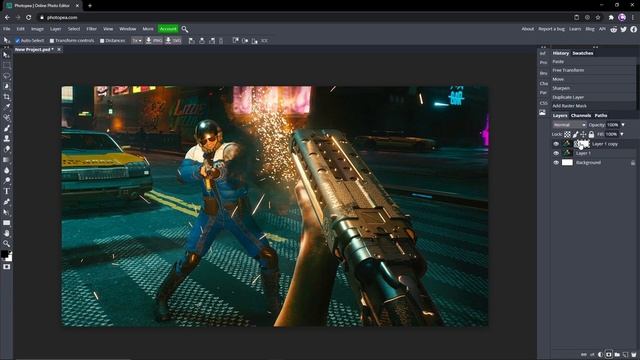Click the search magnifier in the menu bar

185,29
